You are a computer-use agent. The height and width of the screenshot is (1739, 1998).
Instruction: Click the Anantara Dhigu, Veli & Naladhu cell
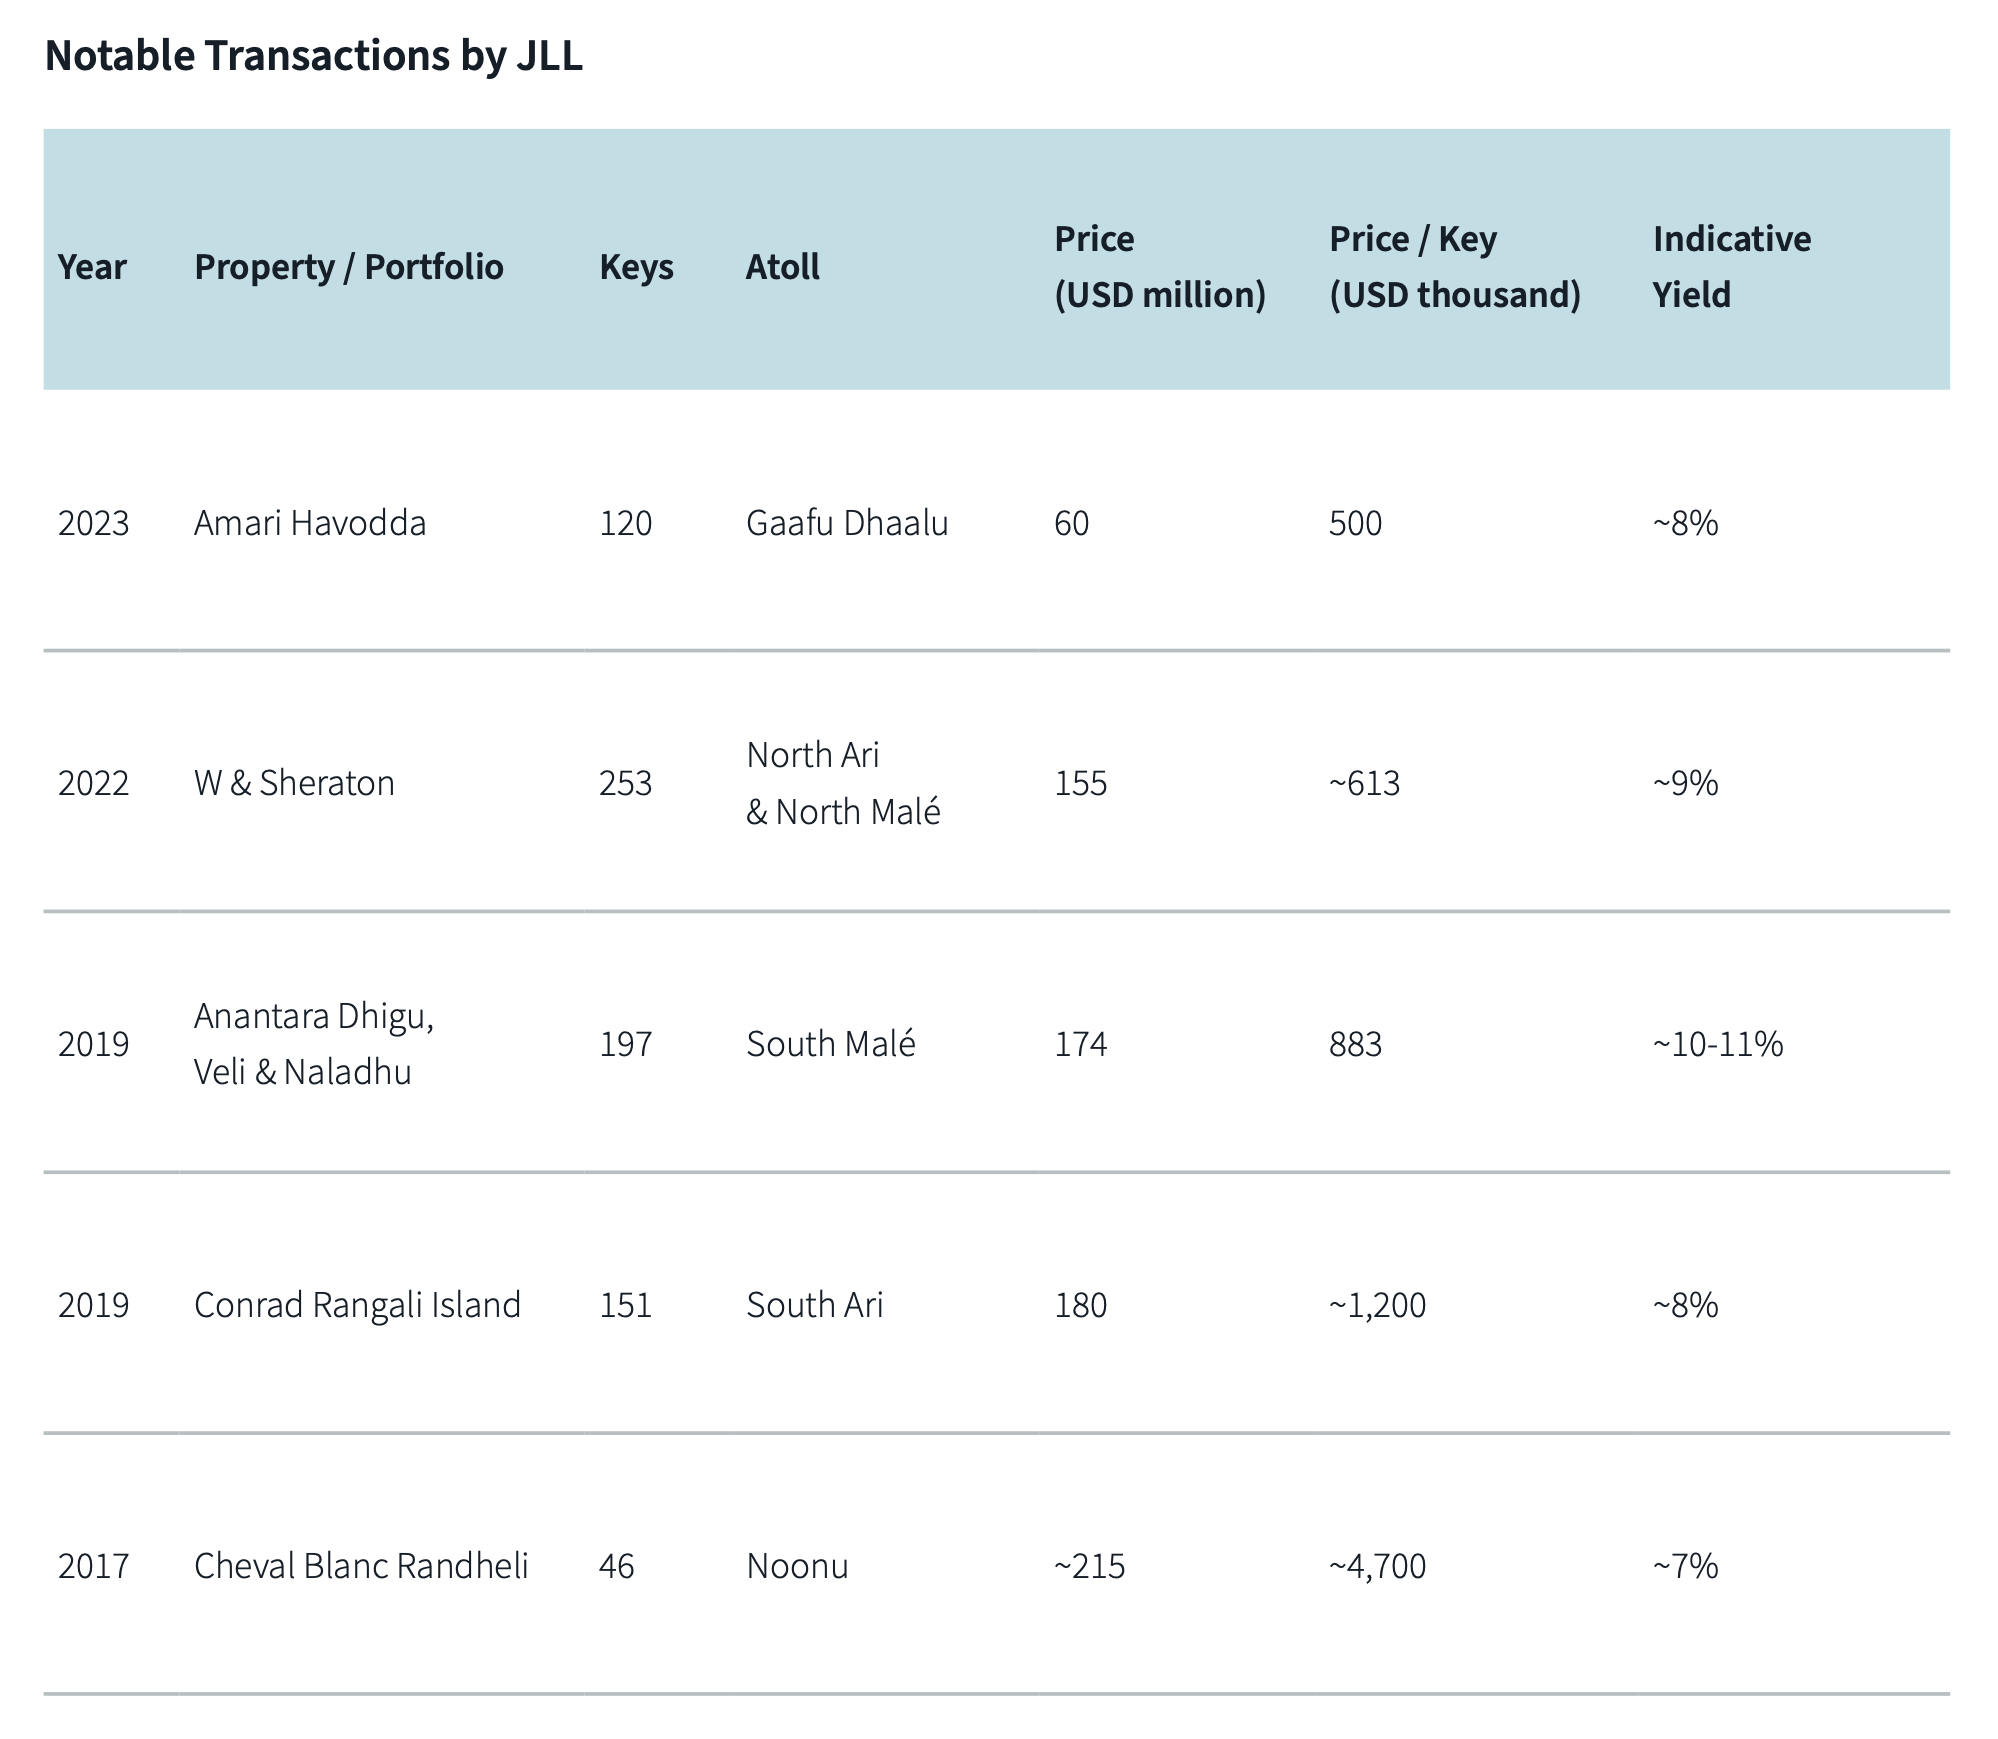314,1044
